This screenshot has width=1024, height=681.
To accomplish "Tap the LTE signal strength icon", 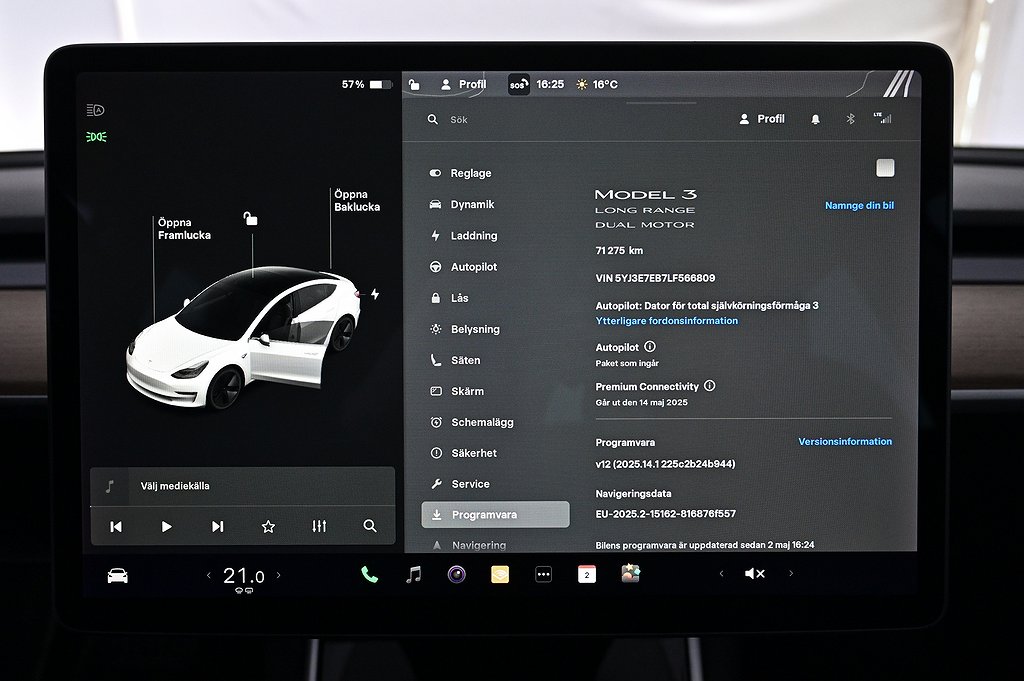I will coord(882,118).
